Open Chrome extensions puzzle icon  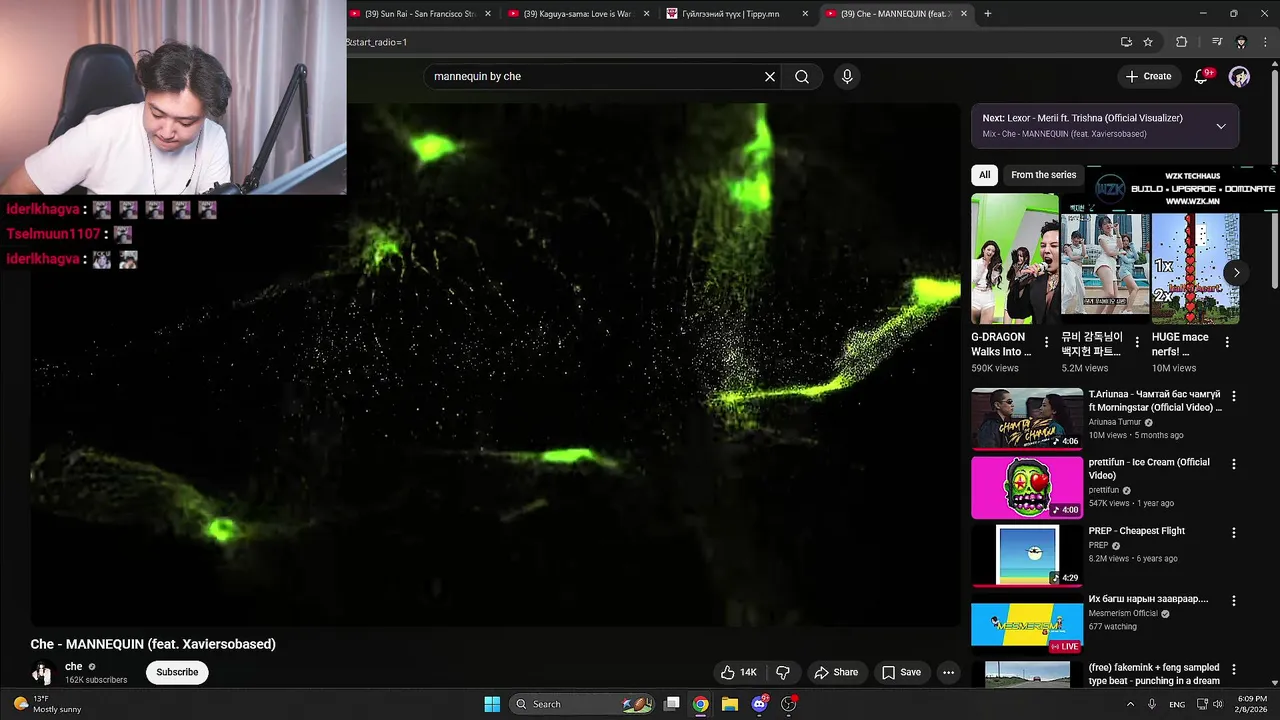[1182, 42]
